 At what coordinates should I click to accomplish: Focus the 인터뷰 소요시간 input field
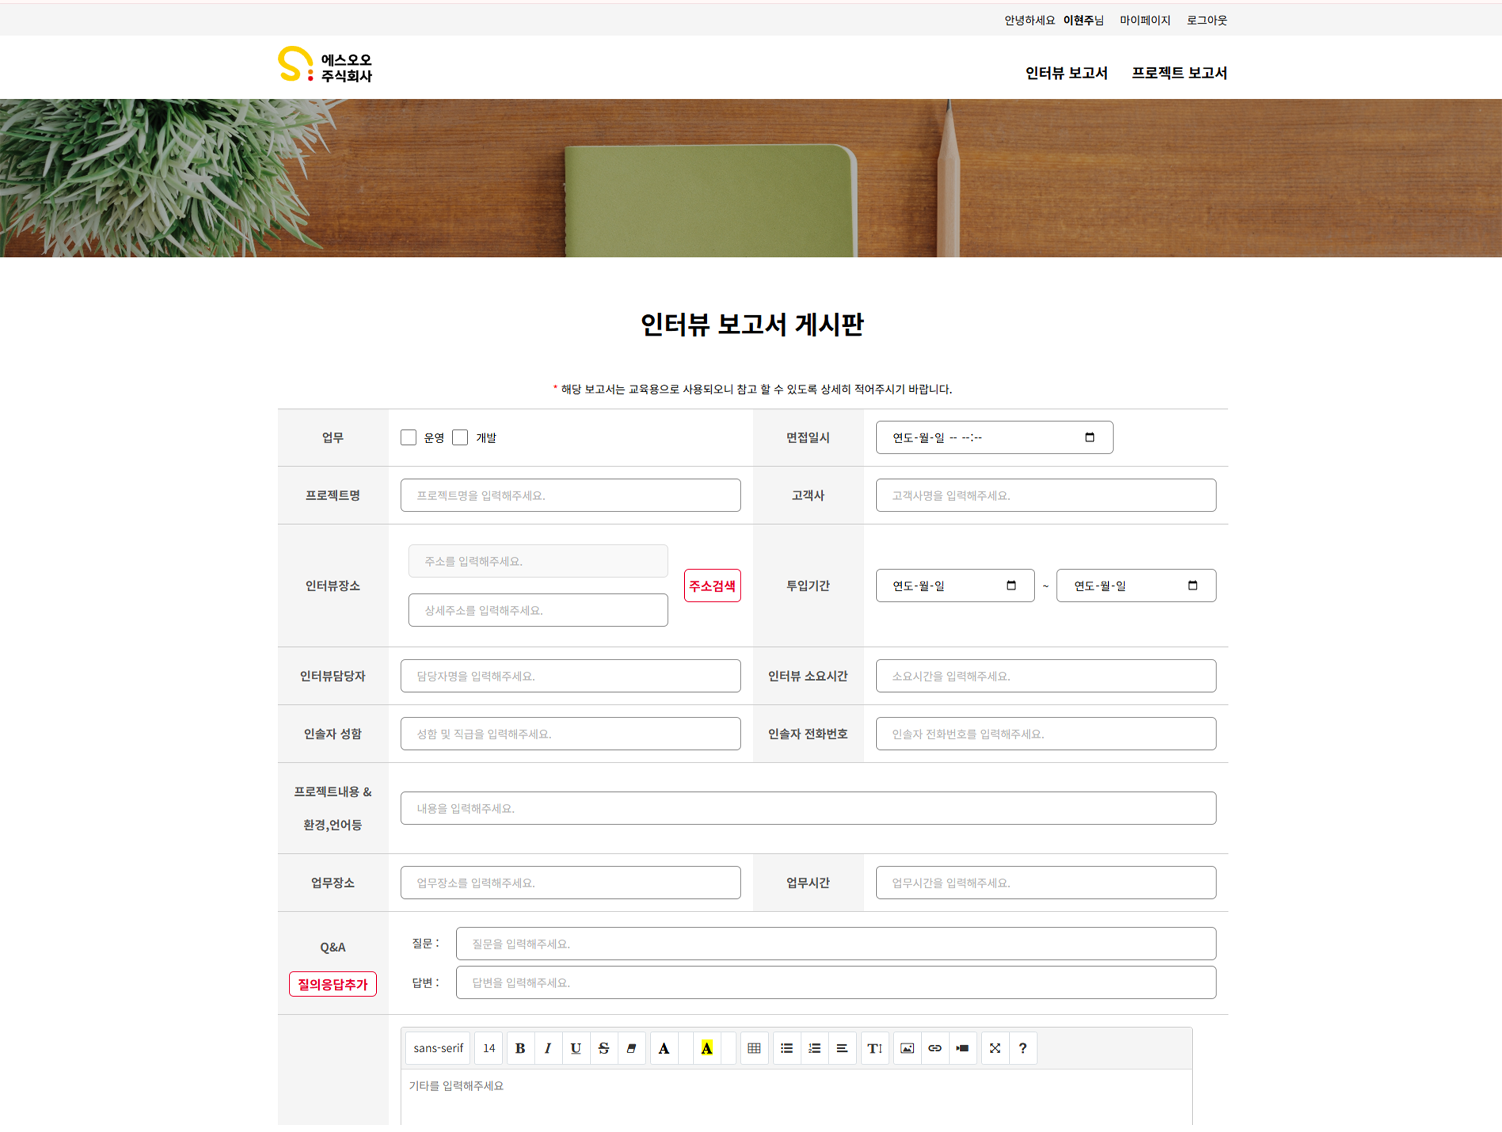[1046, 676]
